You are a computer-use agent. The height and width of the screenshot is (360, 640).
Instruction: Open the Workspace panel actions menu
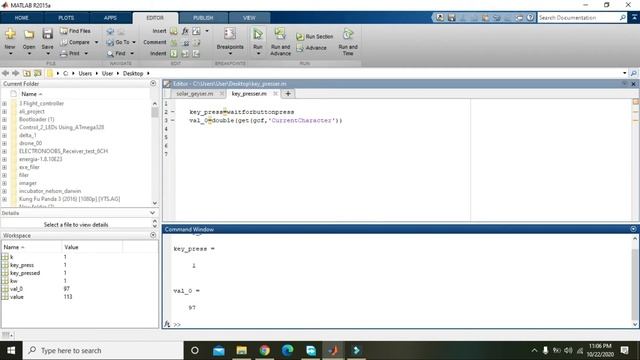pyautogui.click(x=153, y=235)
